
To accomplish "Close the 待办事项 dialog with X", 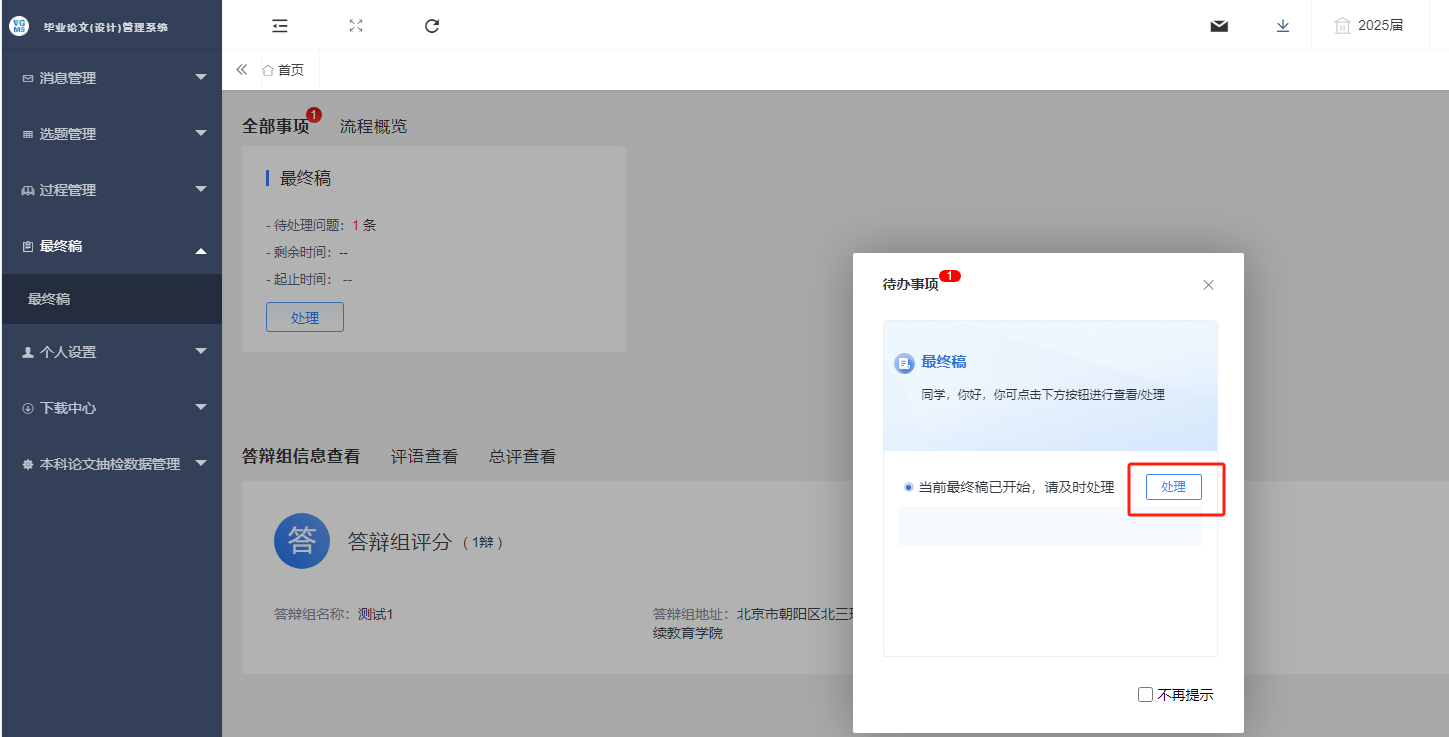I will click(x=1208, y=285).
